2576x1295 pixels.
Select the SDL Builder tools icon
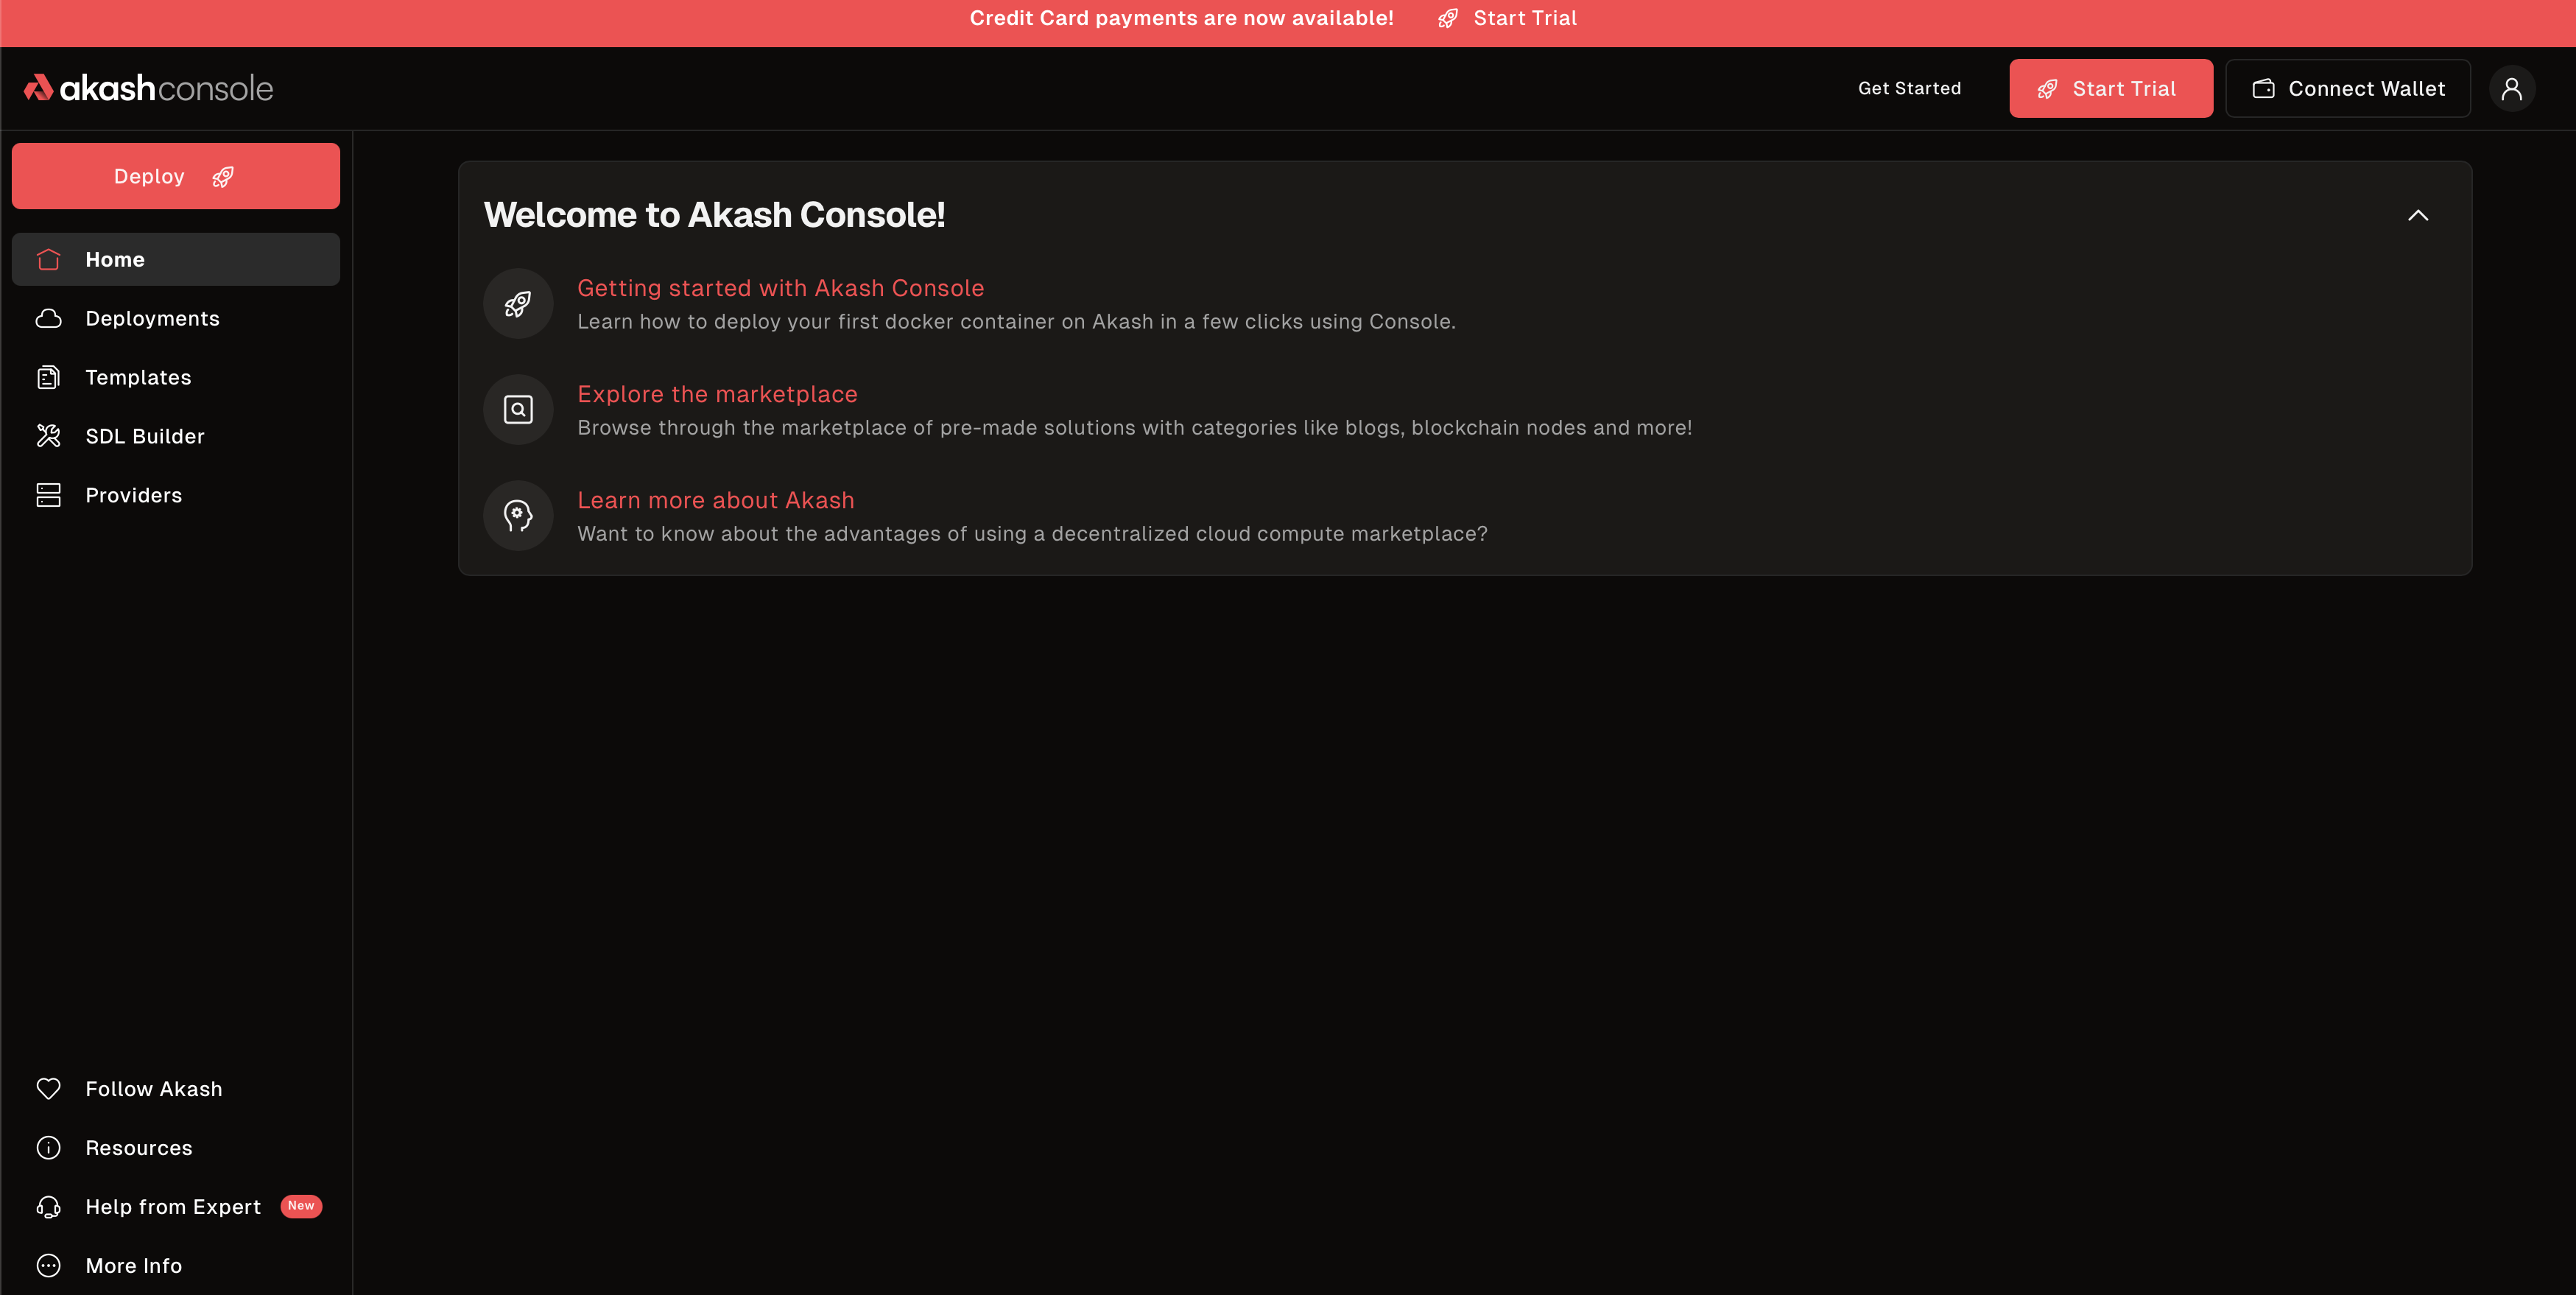tap(48, 436)
